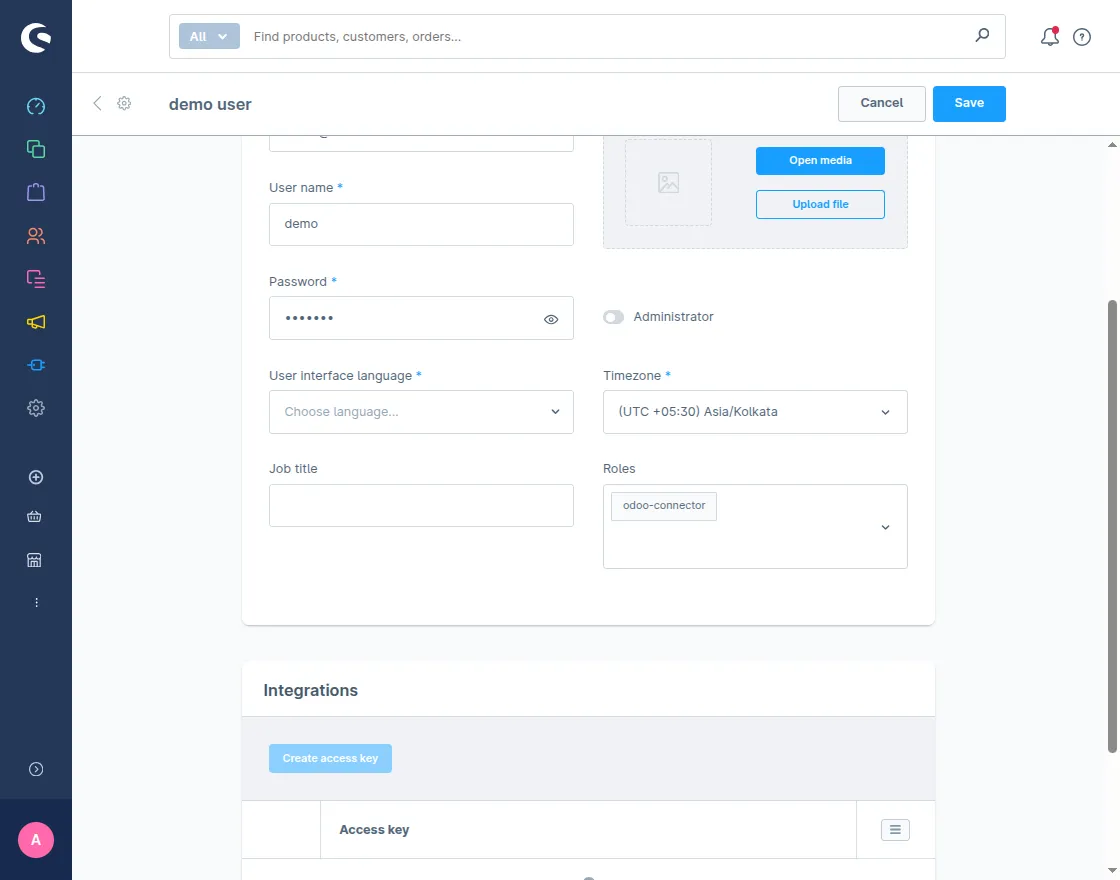
Task: Click the settings gear beside page title
Action: (124, 104)
